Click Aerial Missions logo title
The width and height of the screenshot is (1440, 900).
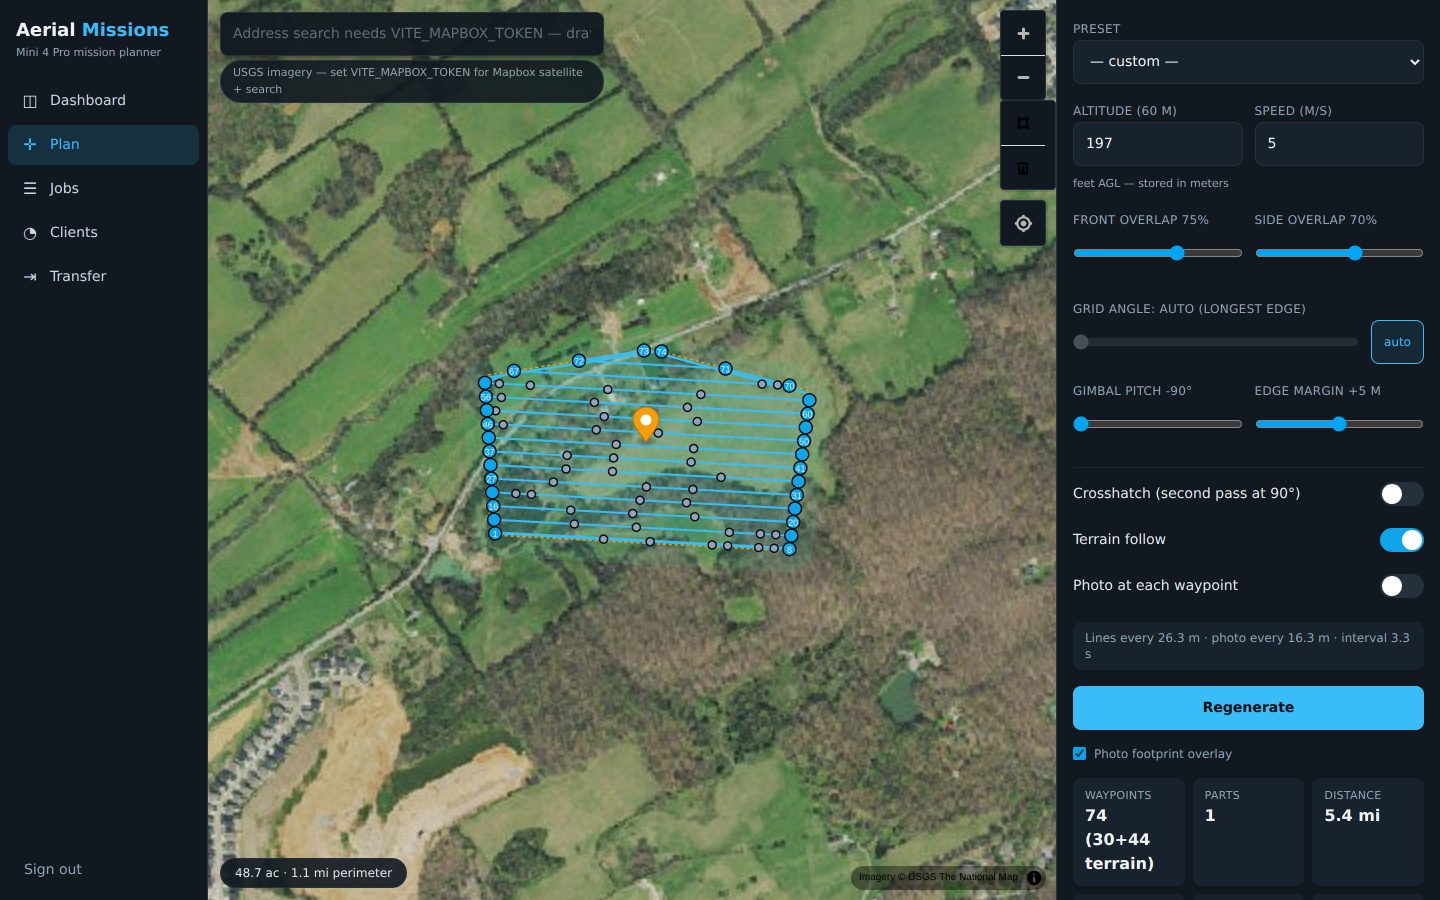click(92, 30)
